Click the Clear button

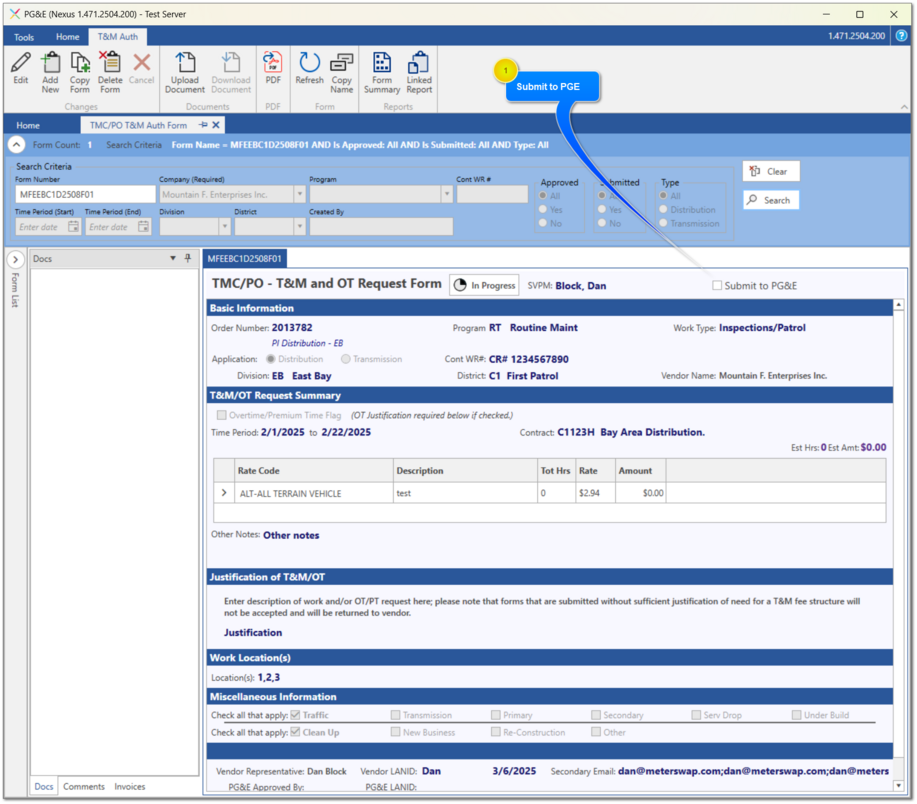[770, 171]
